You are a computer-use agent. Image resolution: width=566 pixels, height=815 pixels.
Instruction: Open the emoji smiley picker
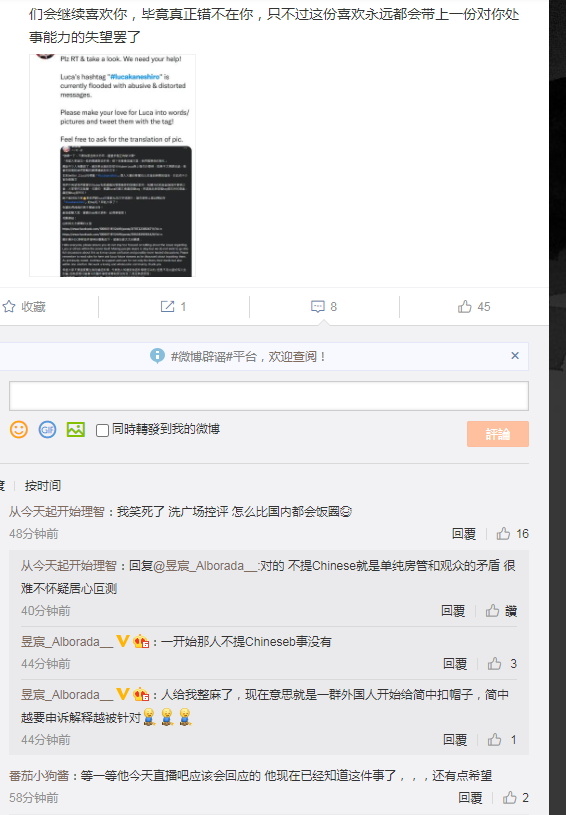click(19, 429)
